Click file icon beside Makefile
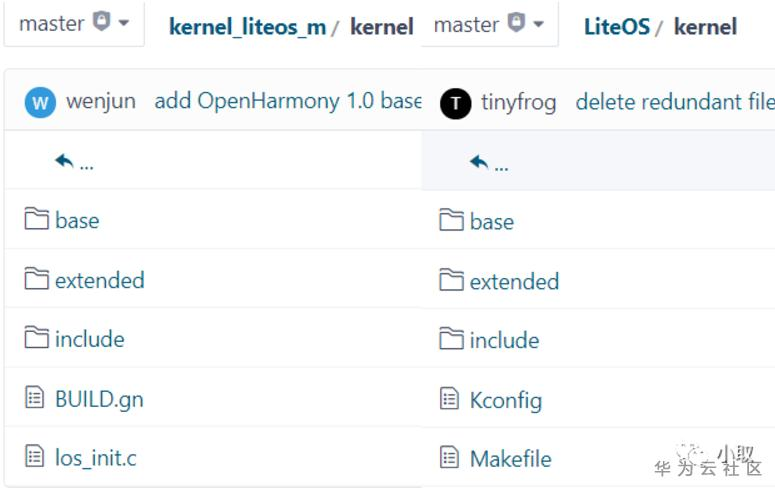775x494 pixels. point(450,459)
